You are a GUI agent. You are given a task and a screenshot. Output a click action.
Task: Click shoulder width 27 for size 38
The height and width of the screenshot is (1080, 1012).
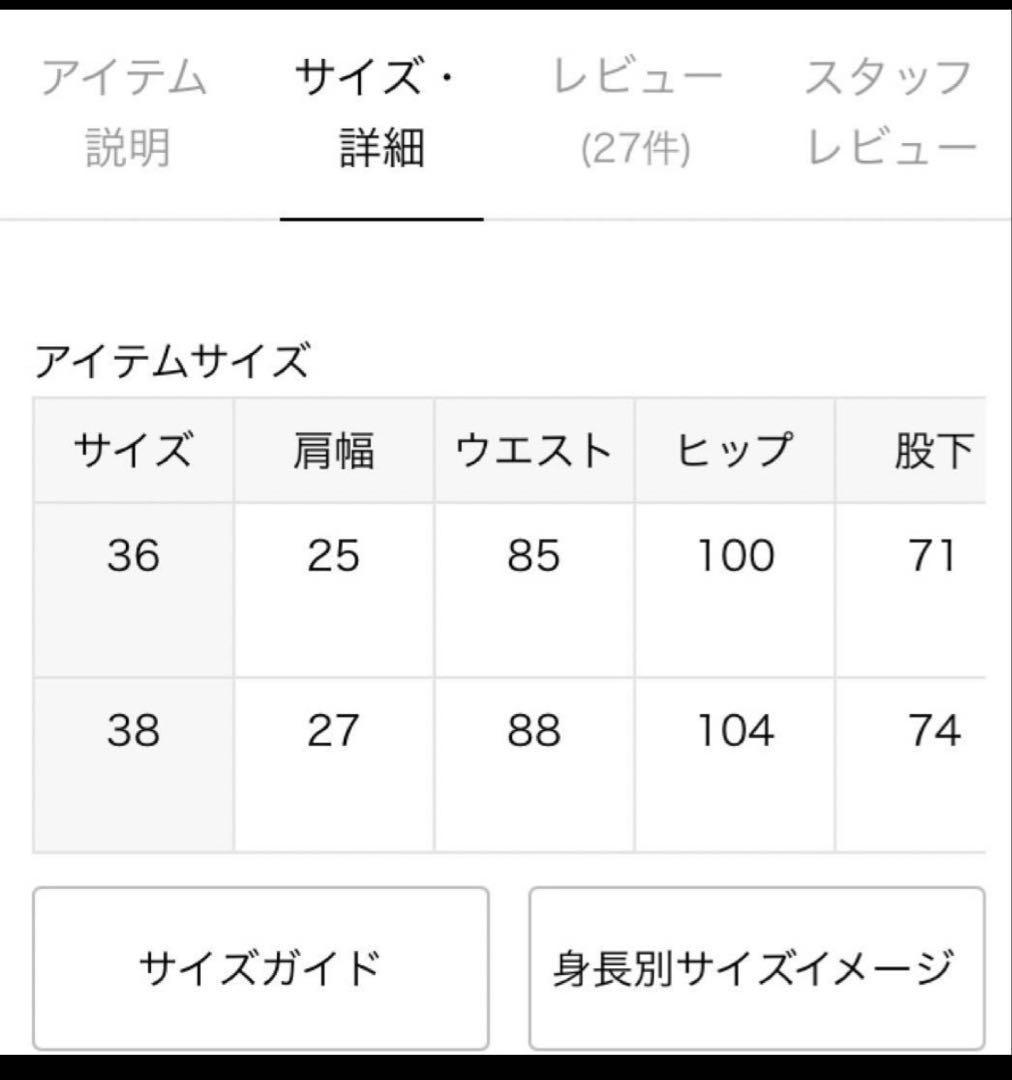(x=334, y=733)
